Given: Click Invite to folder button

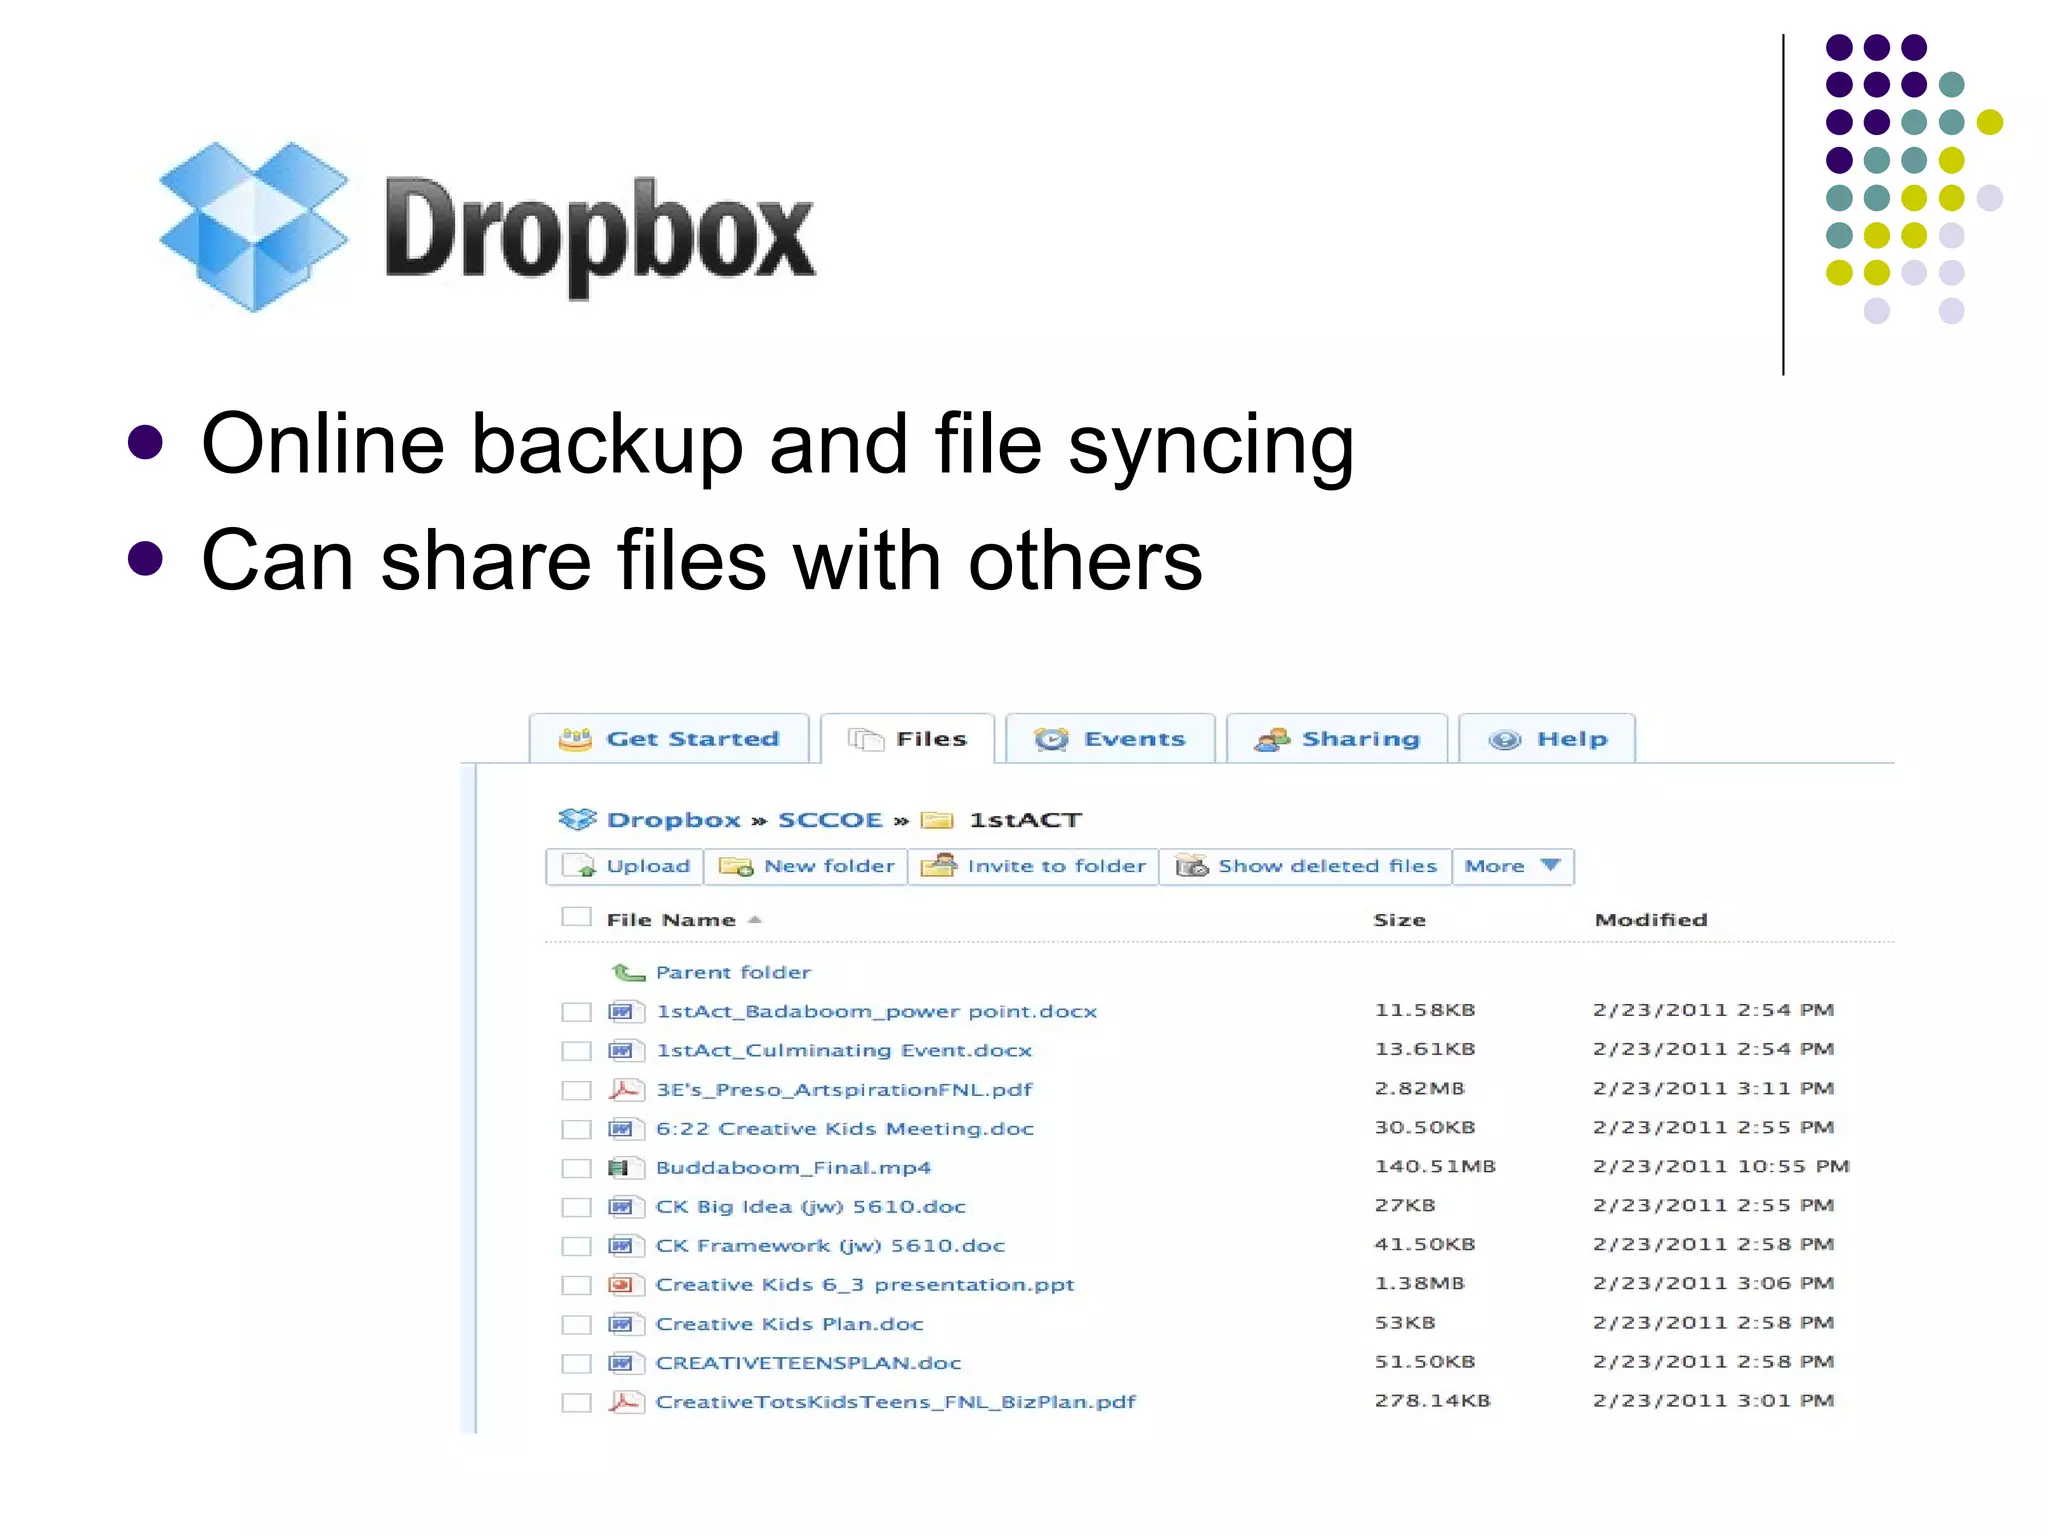Looking at the screenshot, I should [x=1033, y=866].
